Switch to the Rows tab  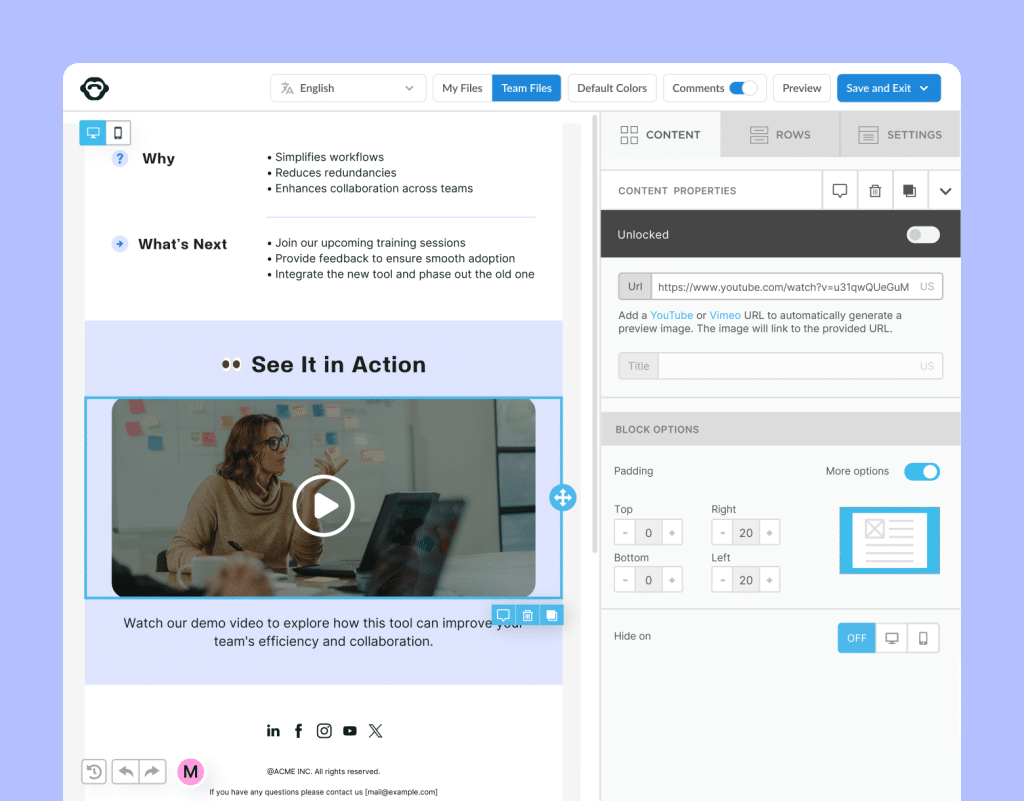click(780, 134)
